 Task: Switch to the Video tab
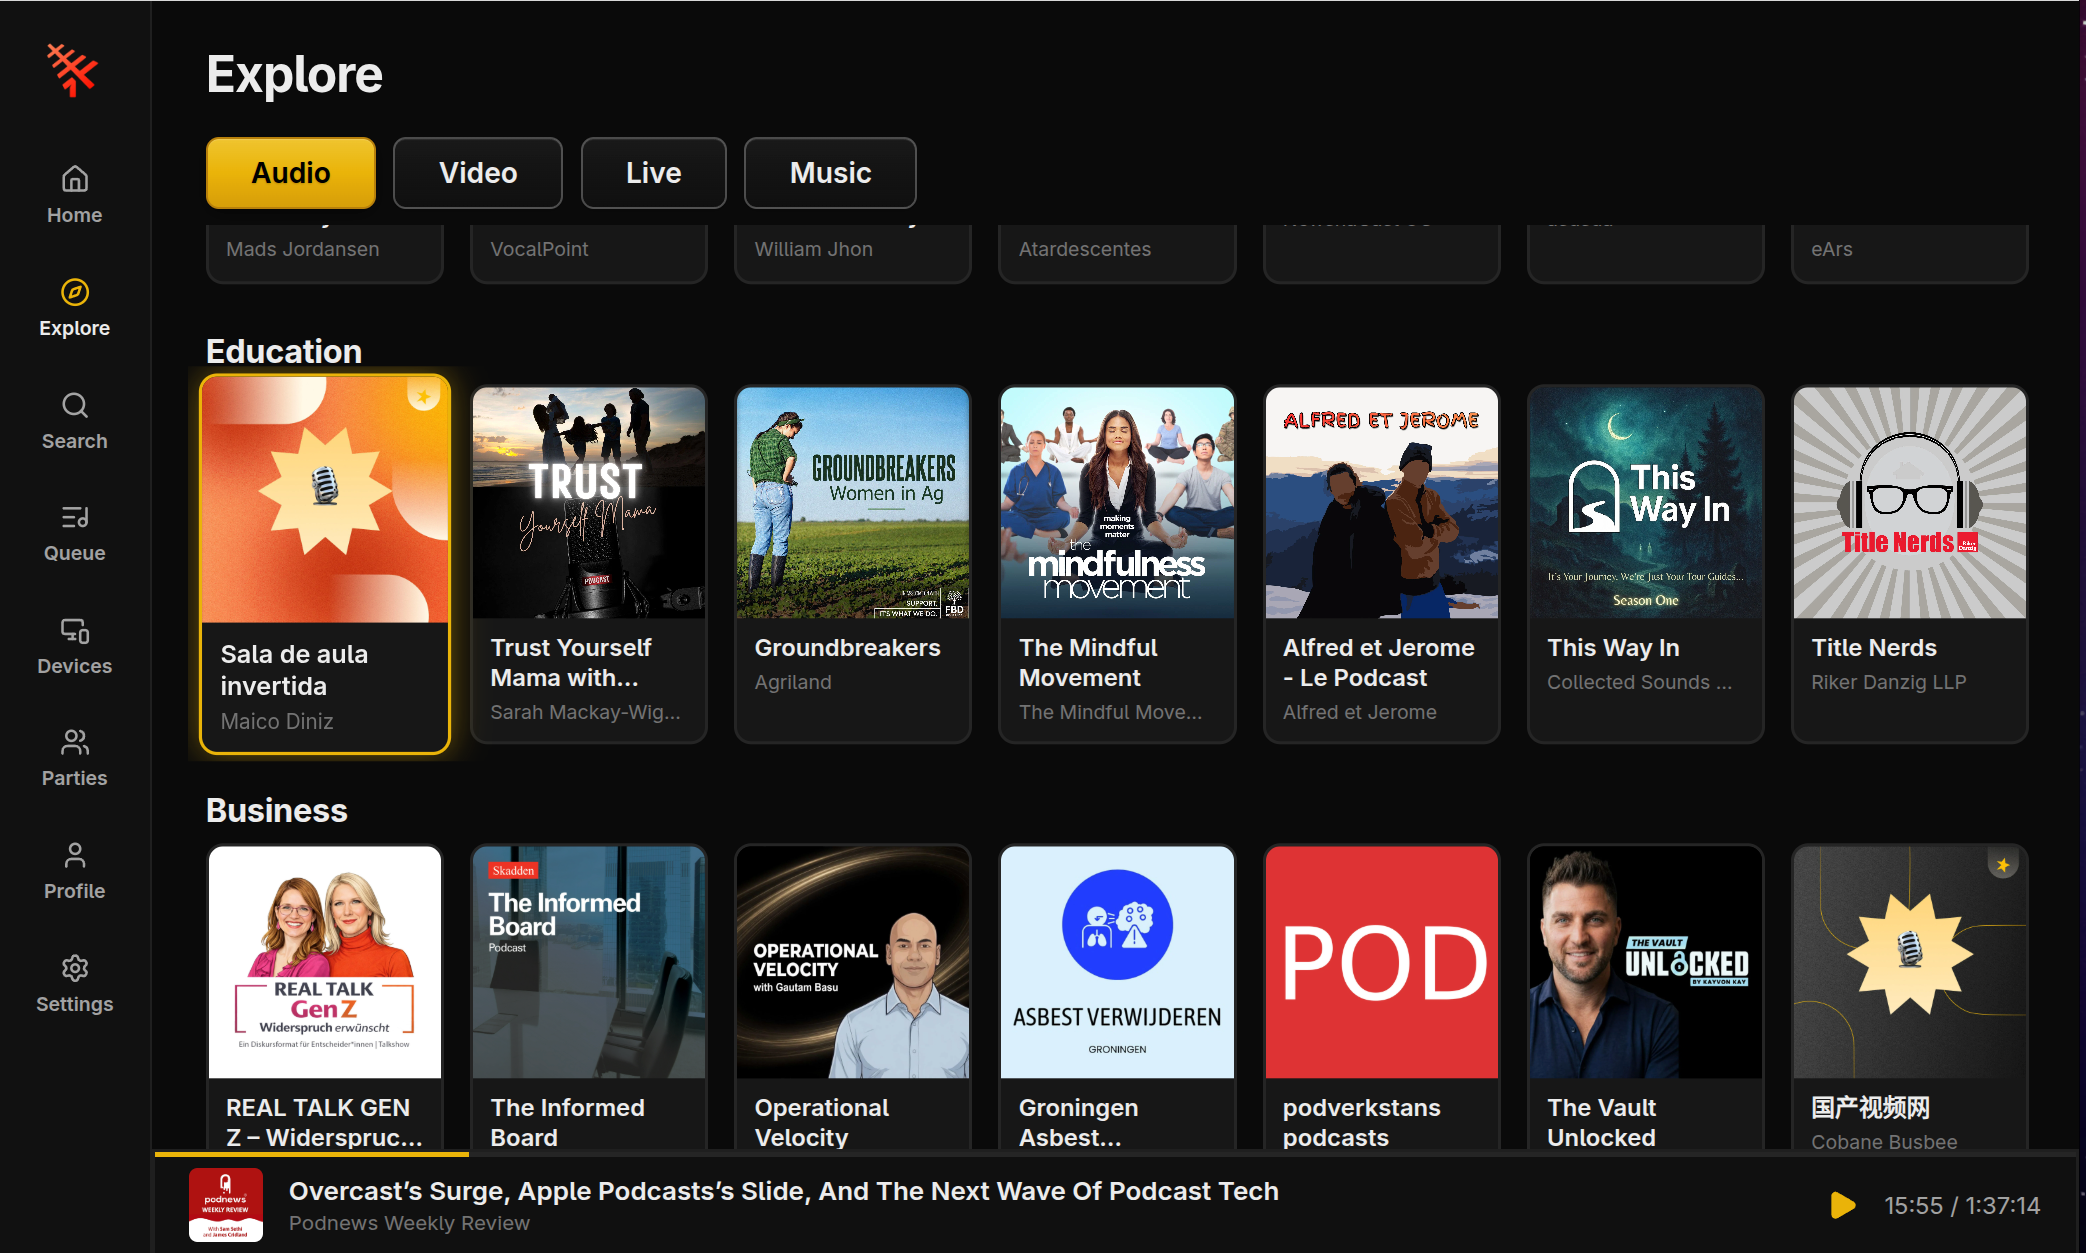tap(478, 173)
